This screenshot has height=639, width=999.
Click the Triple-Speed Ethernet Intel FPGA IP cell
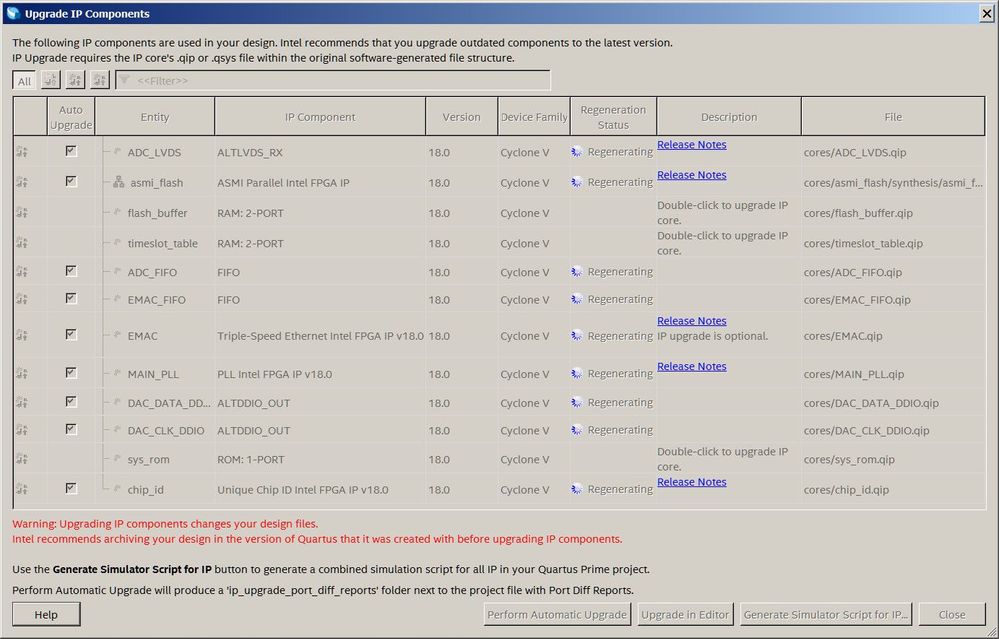click(x=320, y=336)
